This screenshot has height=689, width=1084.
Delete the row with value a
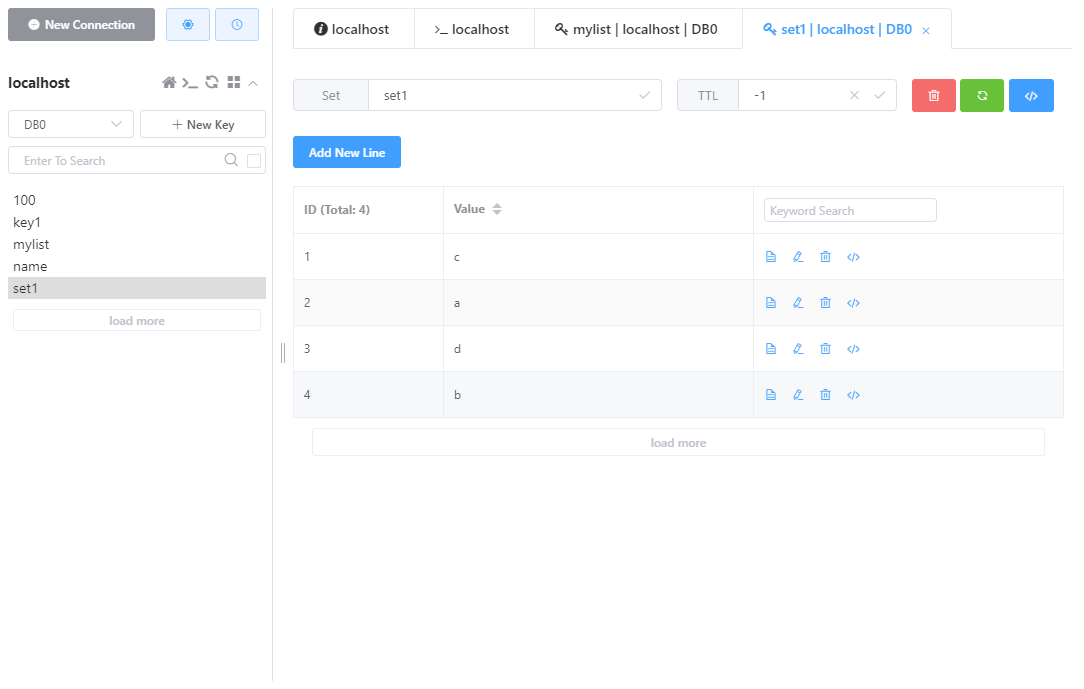(825, 303)
